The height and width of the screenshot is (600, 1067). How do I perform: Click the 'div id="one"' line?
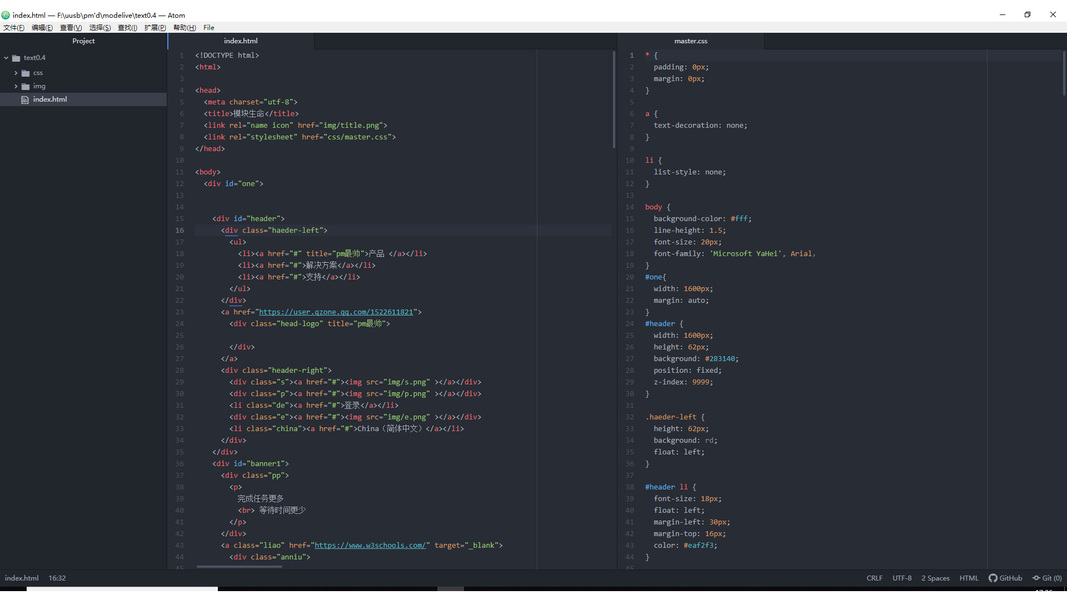pyautogui.click(x=233, y=184)
